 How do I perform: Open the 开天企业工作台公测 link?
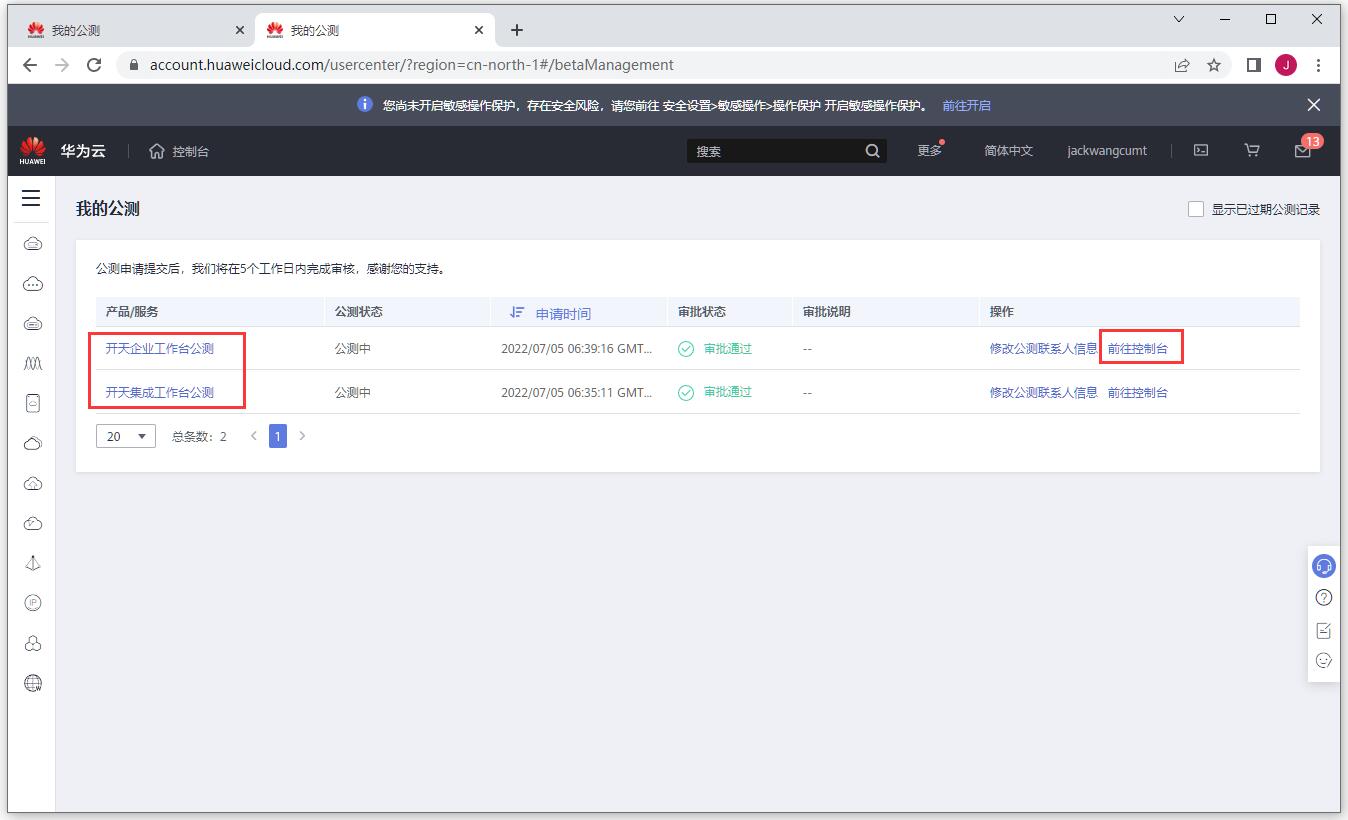[160, 349]
